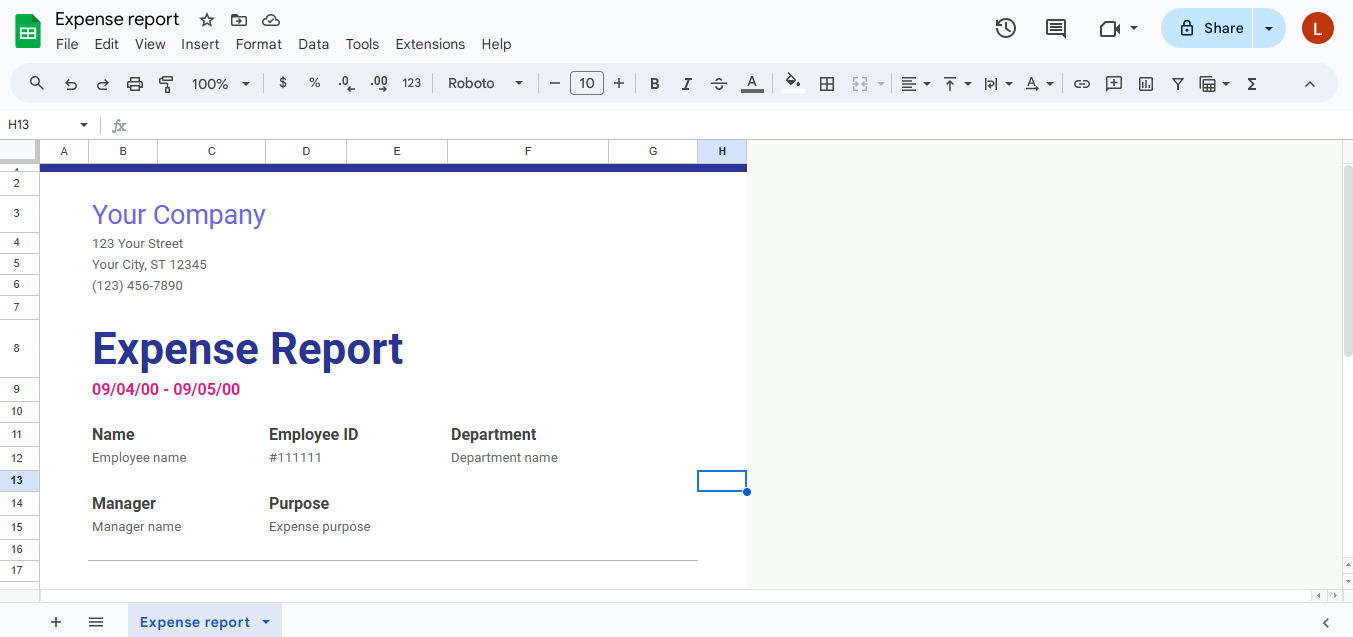This screenshot has width=1353, height=637.
Task: Decrease decimal places
Action: (346, 83)
